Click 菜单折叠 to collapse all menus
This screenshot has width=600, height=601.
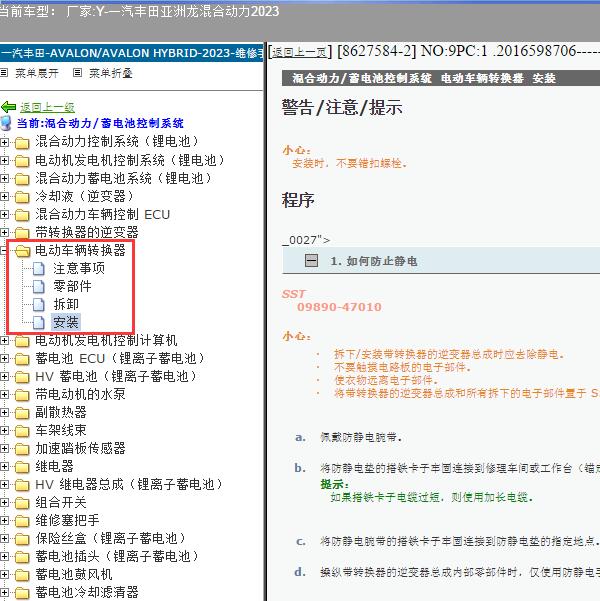[x=111, y=73]
